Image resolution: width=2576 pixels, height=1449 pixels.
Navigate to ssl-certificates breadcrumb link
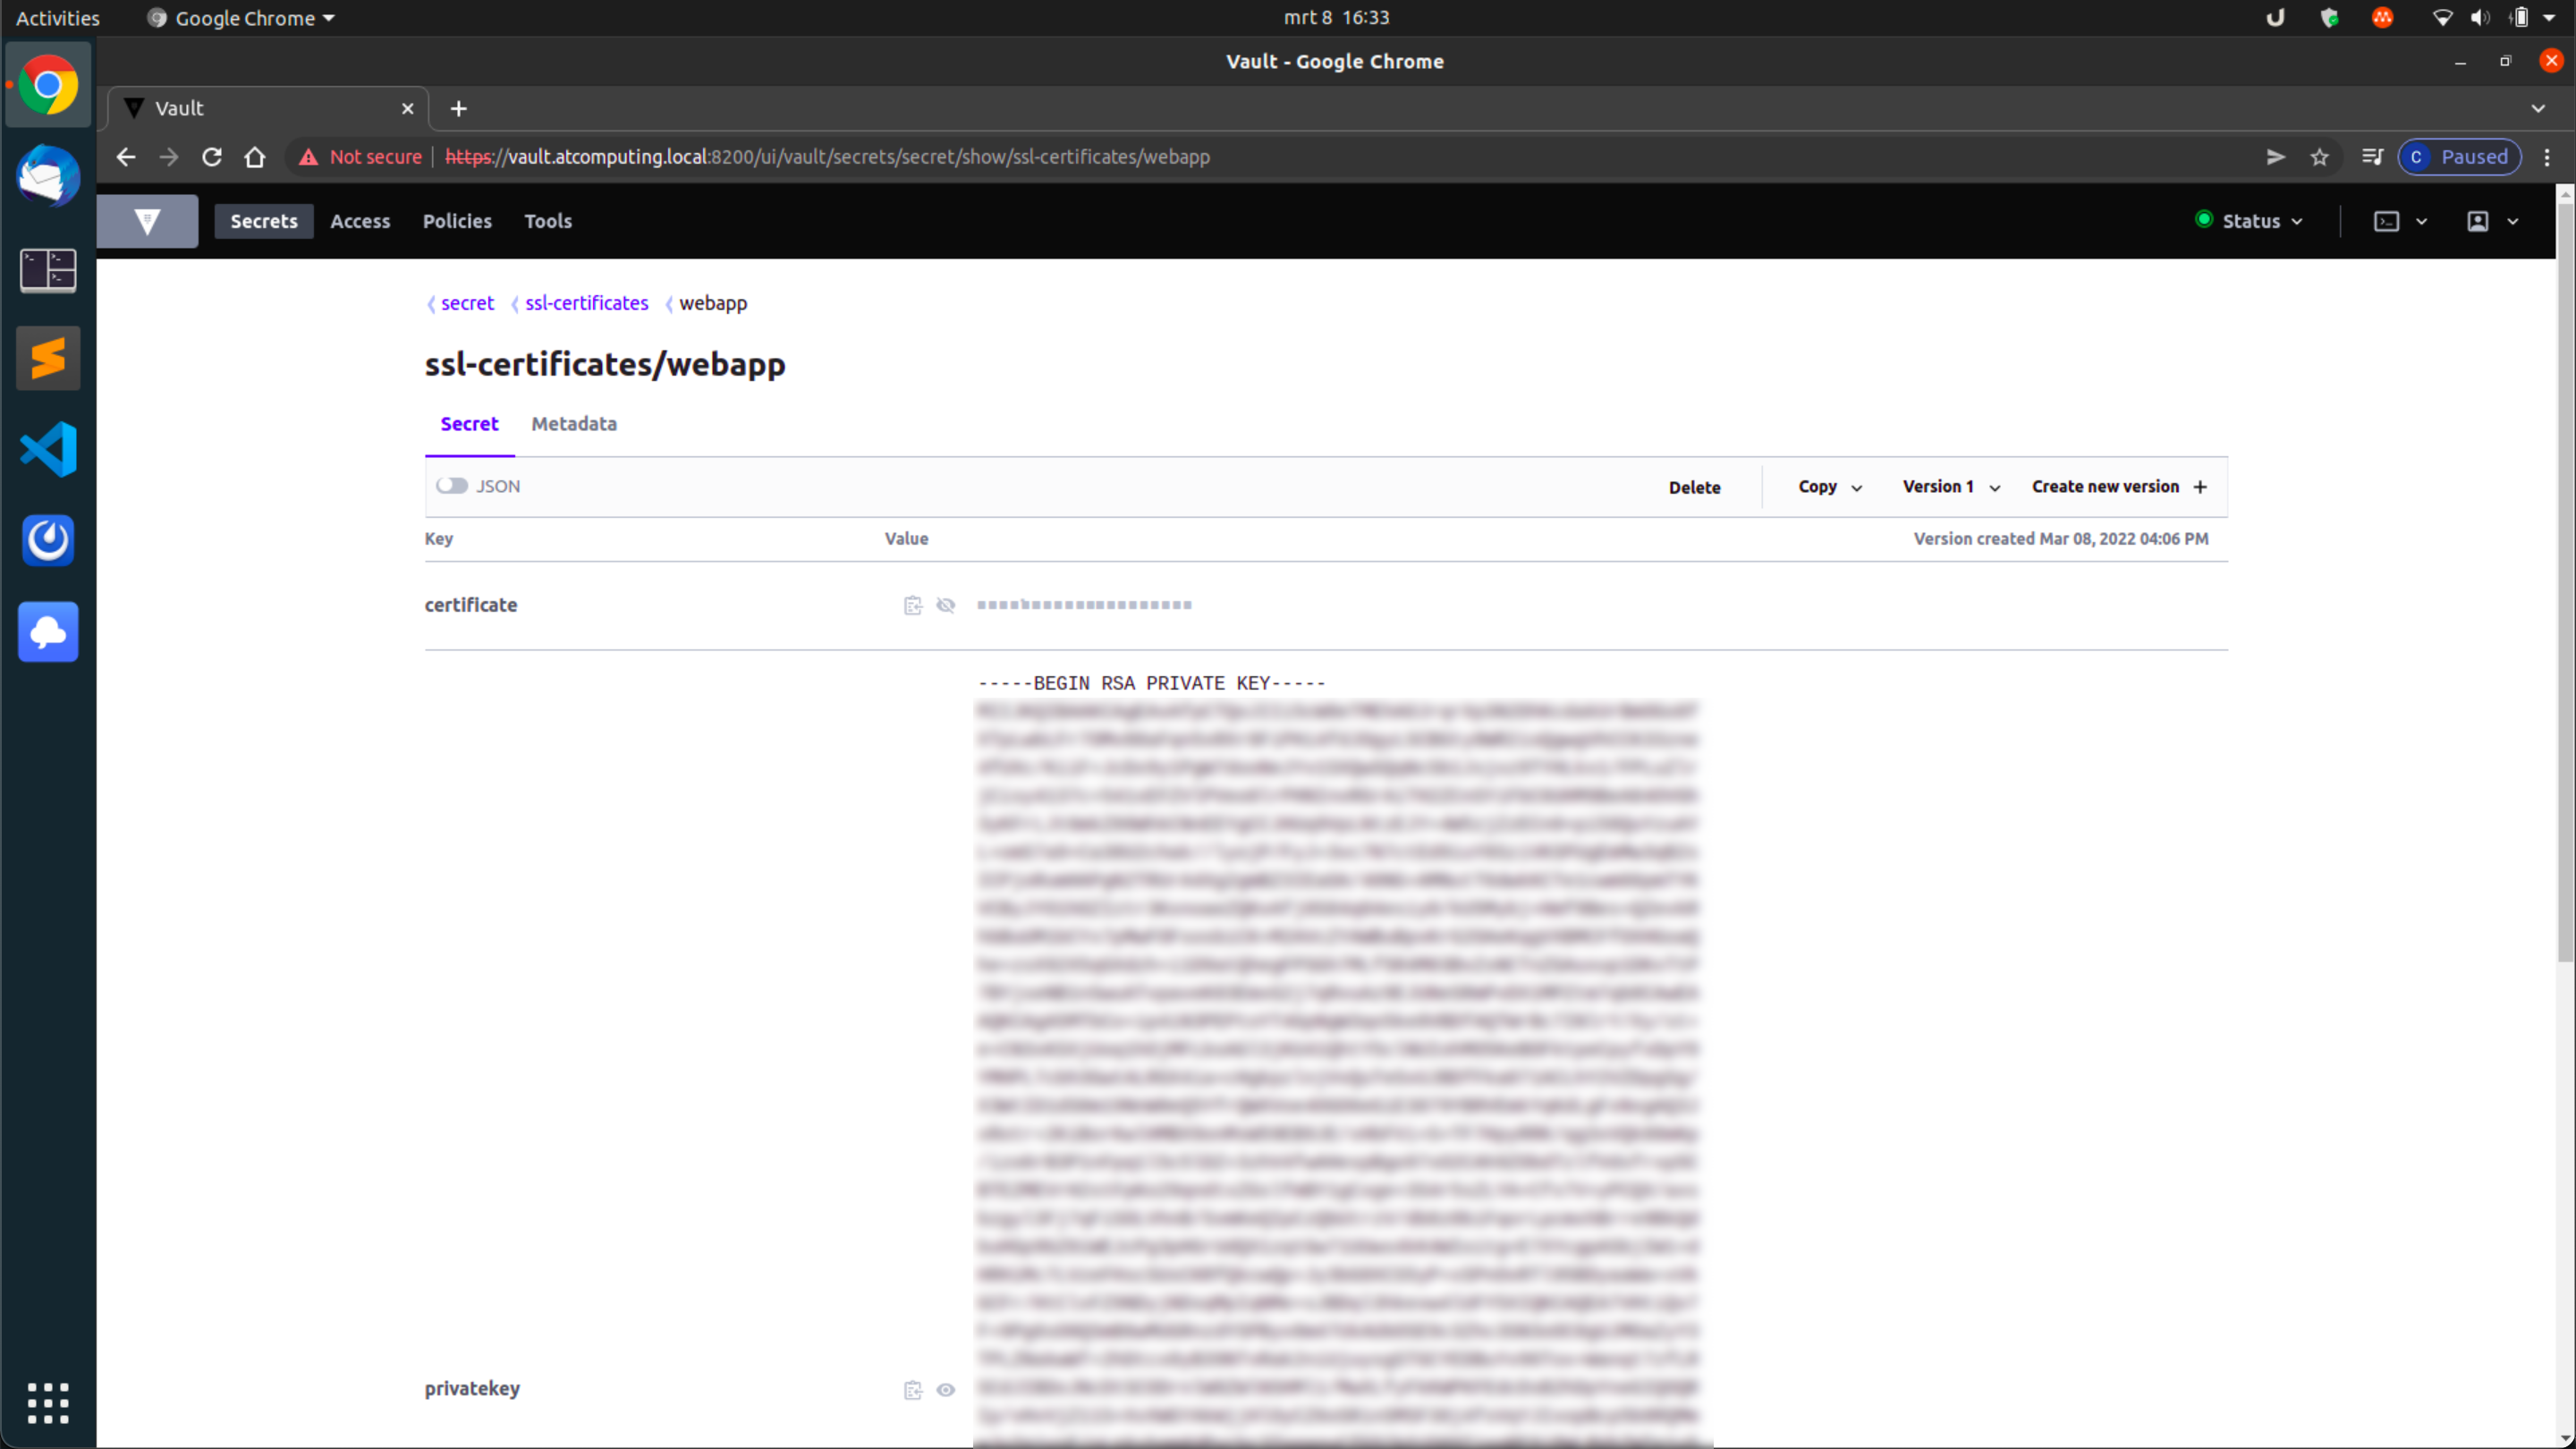pyautogui.click(x=586, y=303)
